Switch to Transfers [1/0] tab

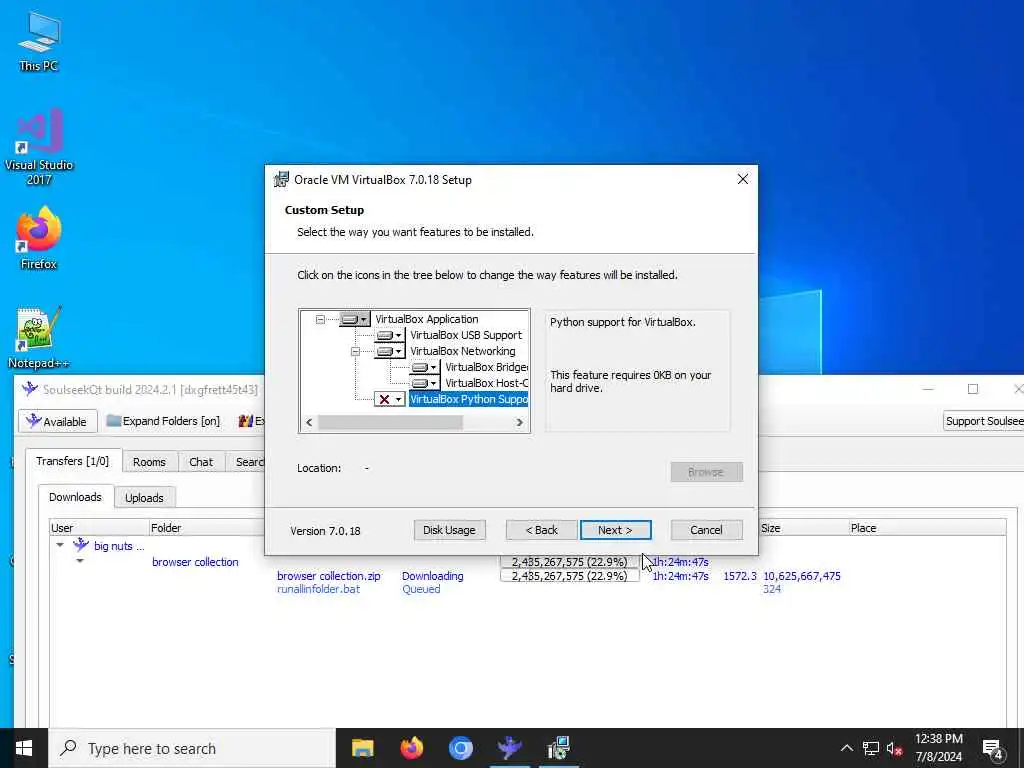click(72, 461)
